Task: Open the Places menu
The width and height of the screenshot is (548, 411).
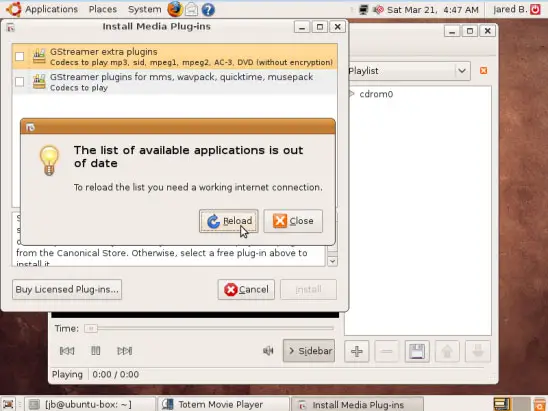Action: click(103, 9)
